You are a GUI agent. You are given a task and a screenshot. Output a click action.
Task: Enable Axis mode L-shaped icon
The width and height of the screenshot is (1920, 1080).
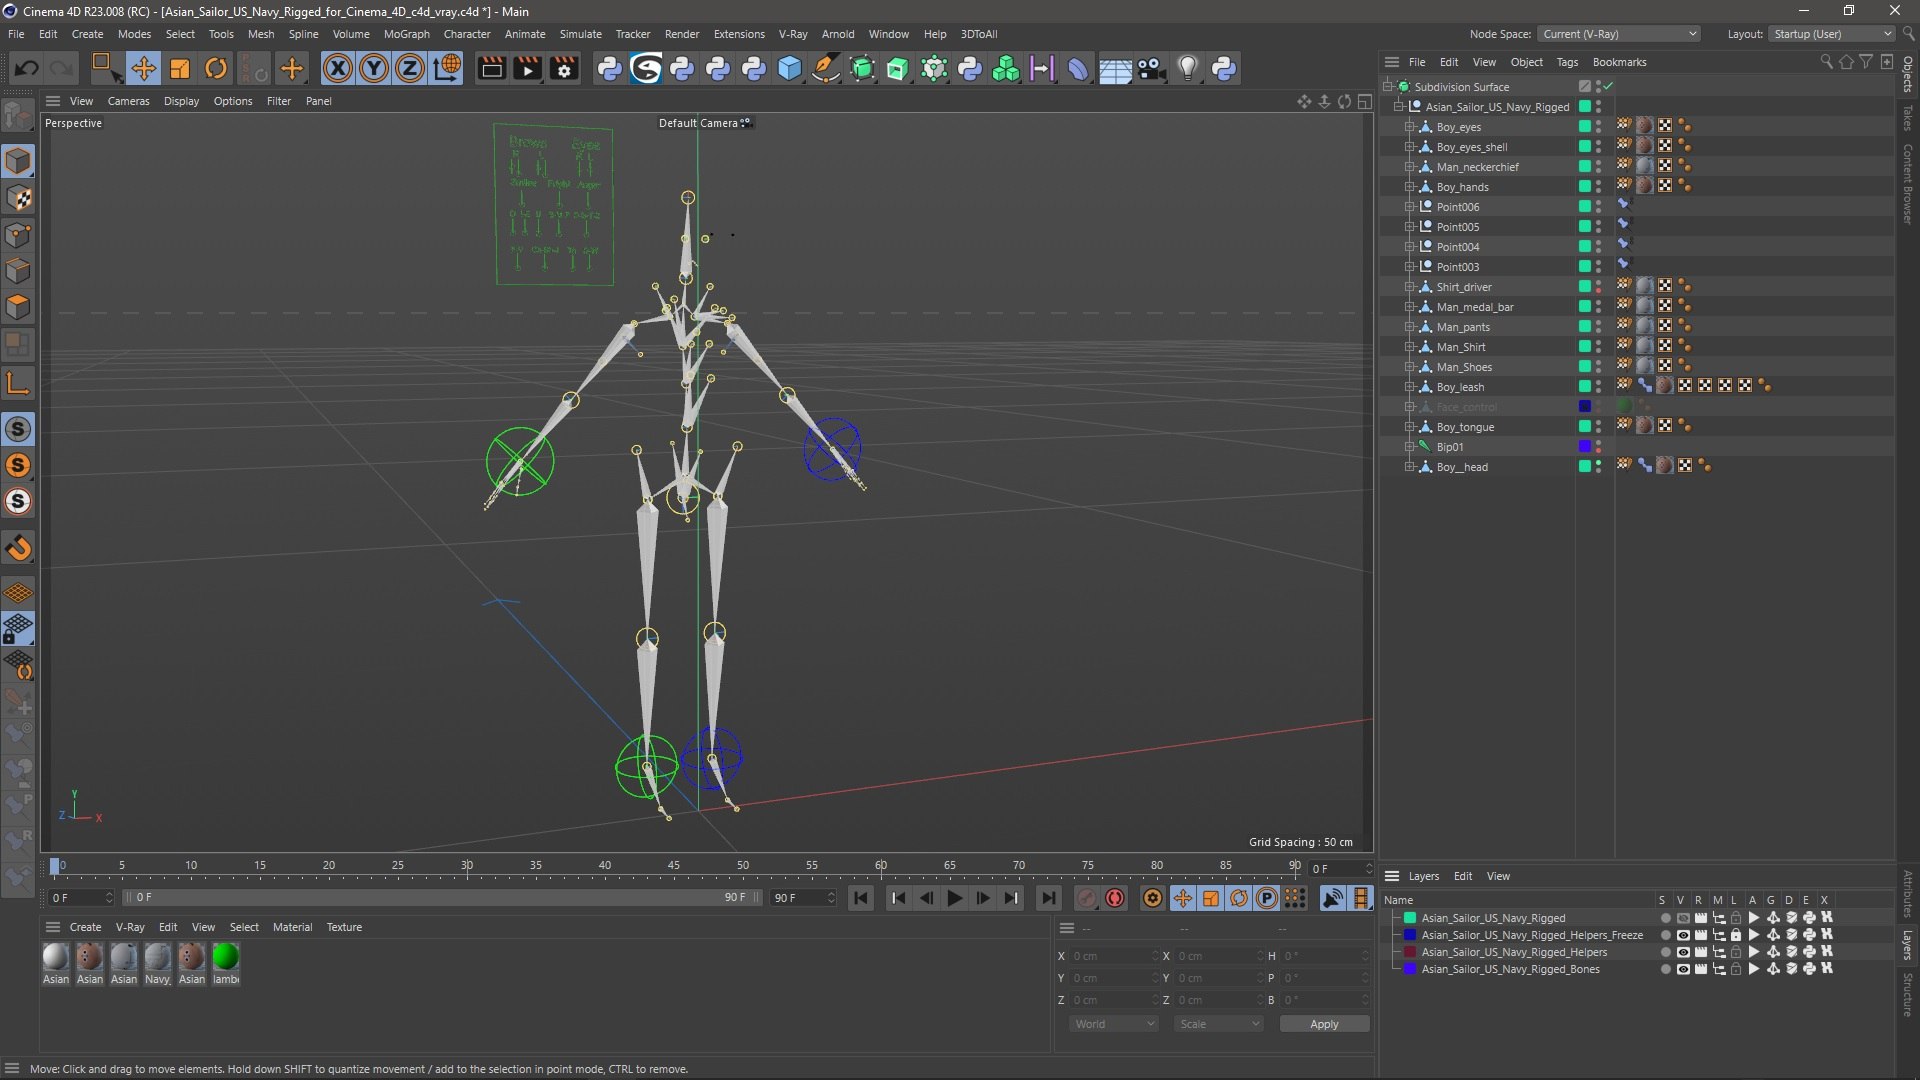pyautogui.click(x=18, y=383)
